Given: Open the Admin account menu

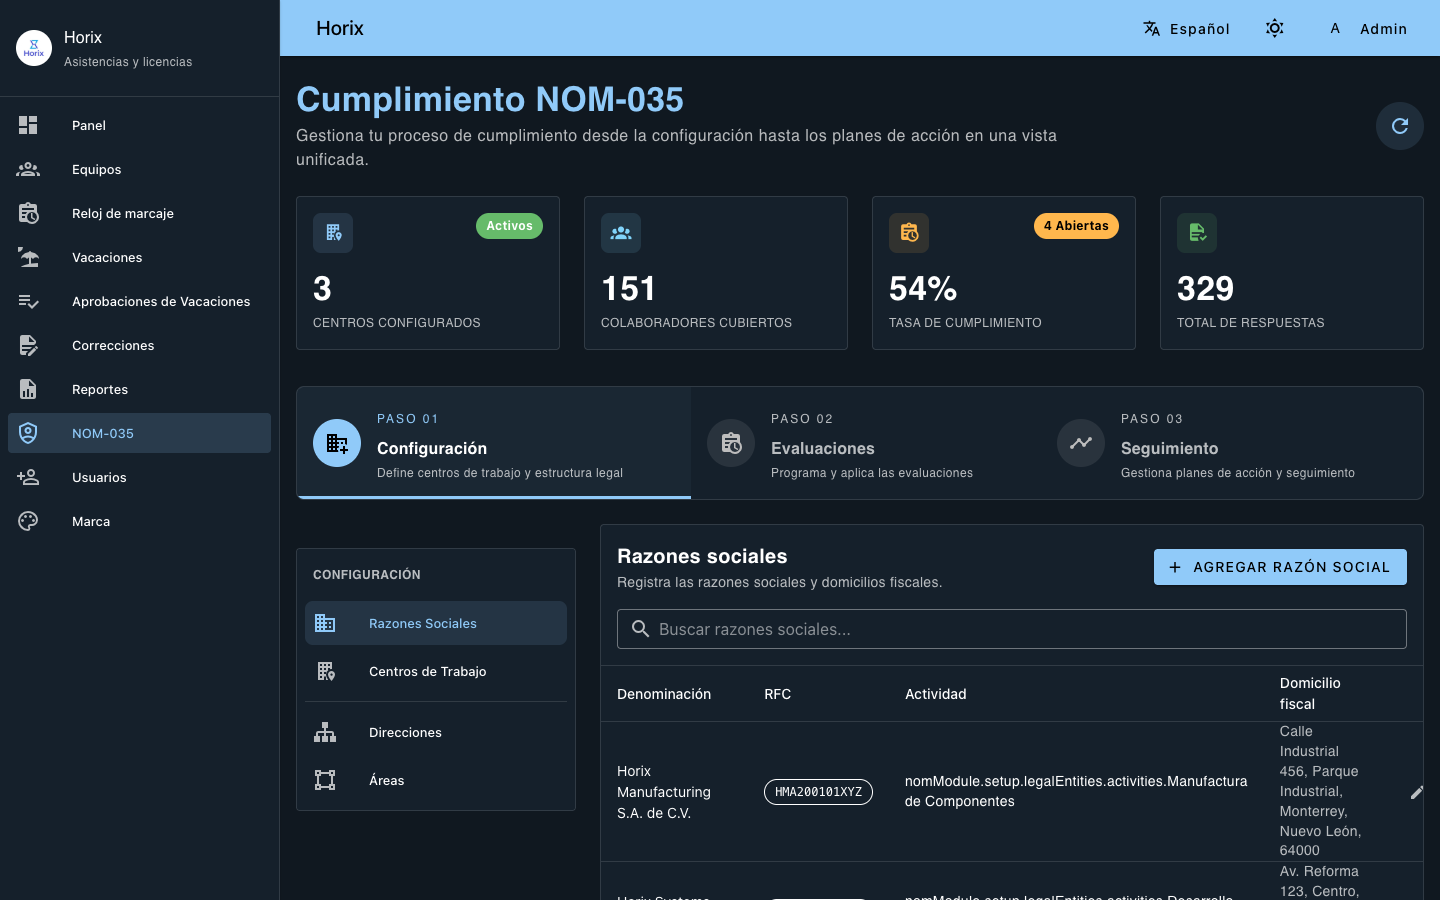Looking at the screenshot, I should 1368,29.
